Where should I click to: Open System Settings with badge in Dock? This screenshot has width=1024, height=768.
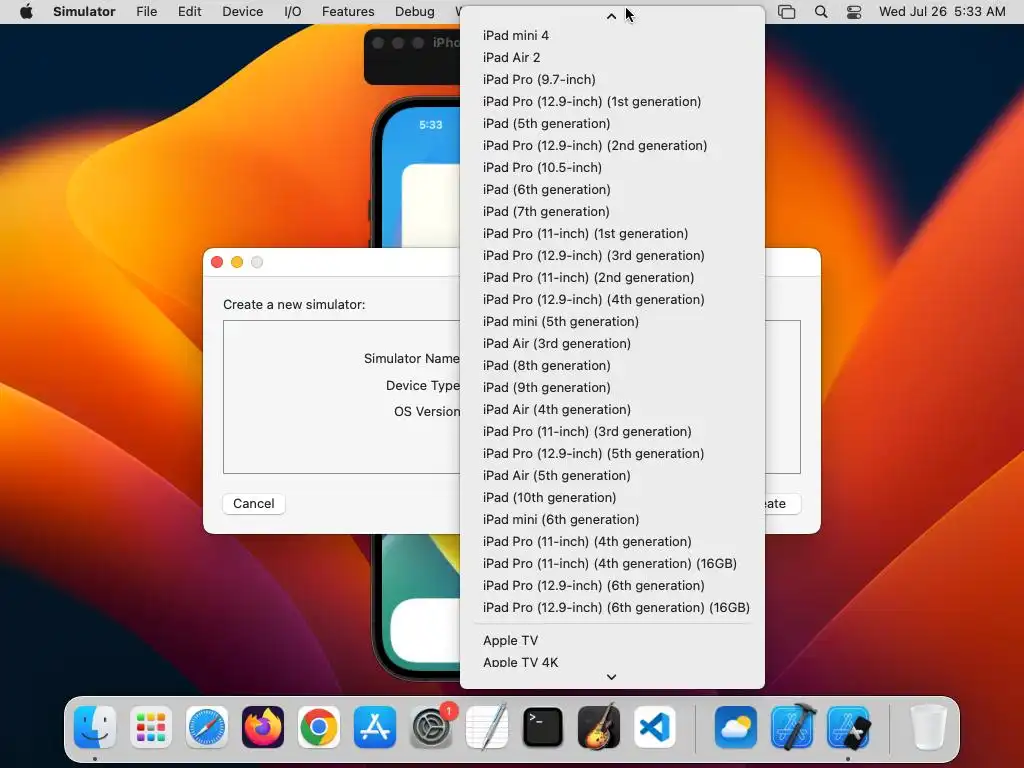click(x=431, y=727)
